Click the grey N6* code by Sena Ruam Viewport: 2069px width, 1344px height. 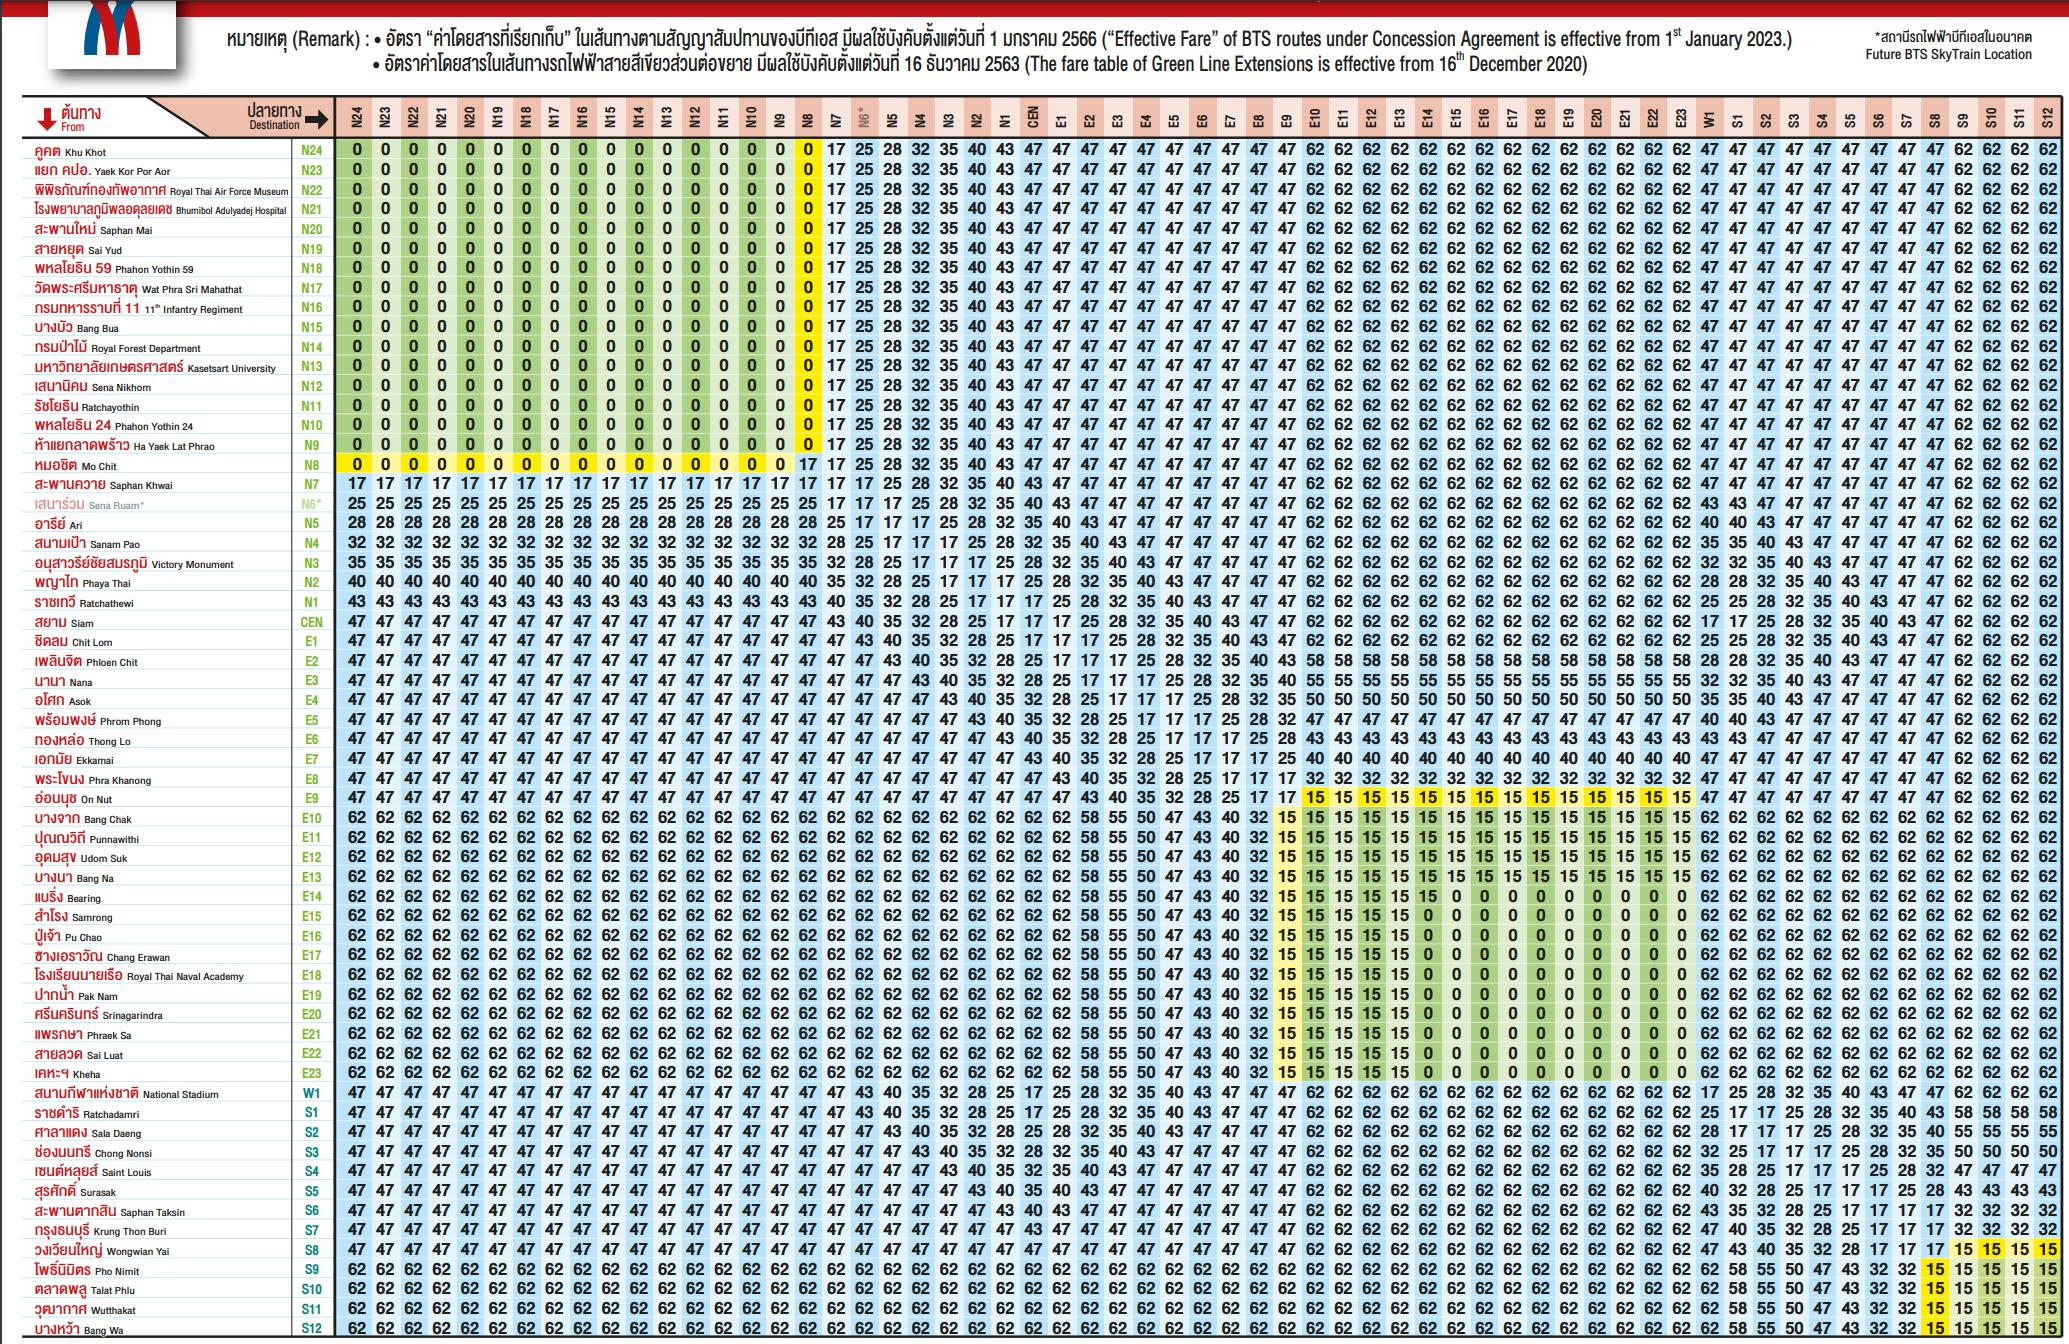coord(311,504)
